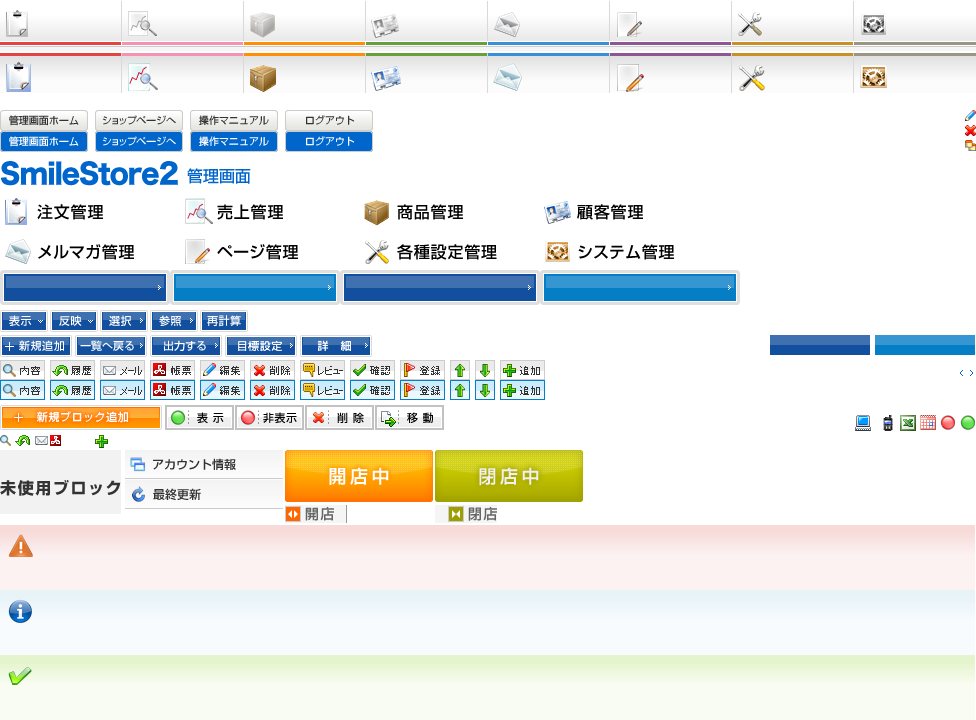Click the standalone green circle status icon
The width and height of the screenshot is (976, 720).
pyautogui.click(x=968, y=423)
